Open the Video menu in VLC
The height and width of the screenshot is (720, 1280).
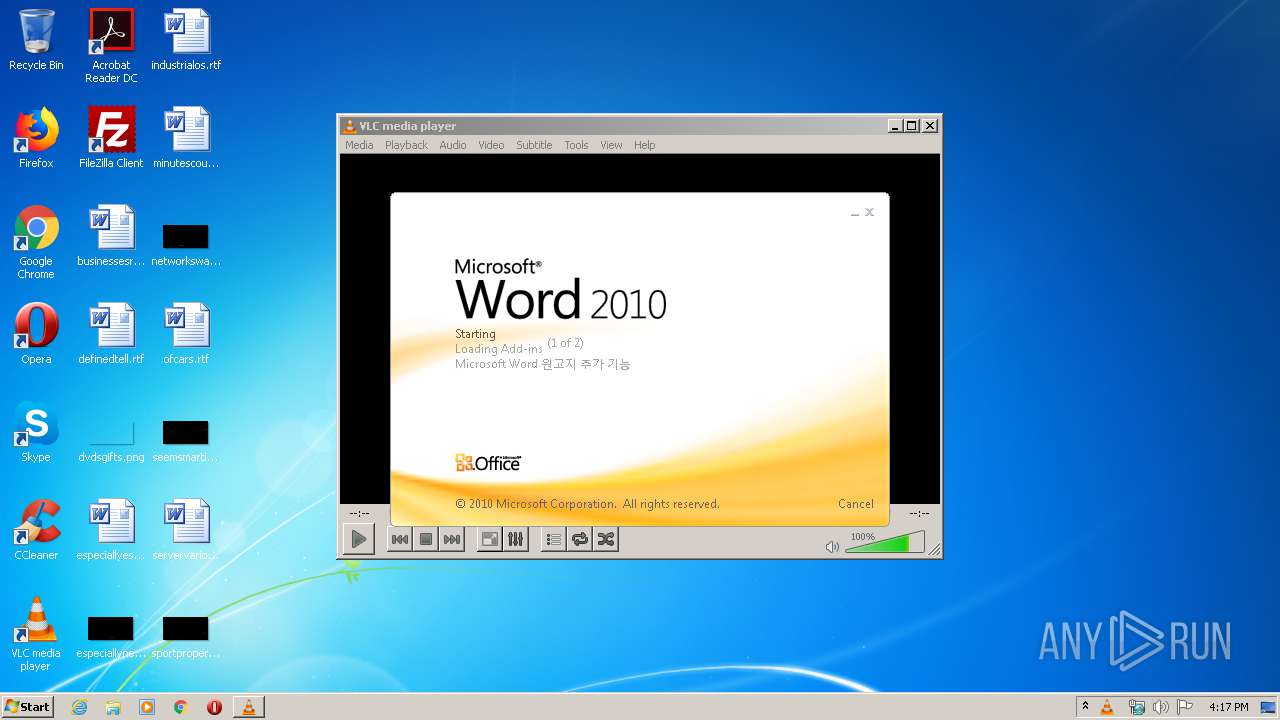point(491,145)
